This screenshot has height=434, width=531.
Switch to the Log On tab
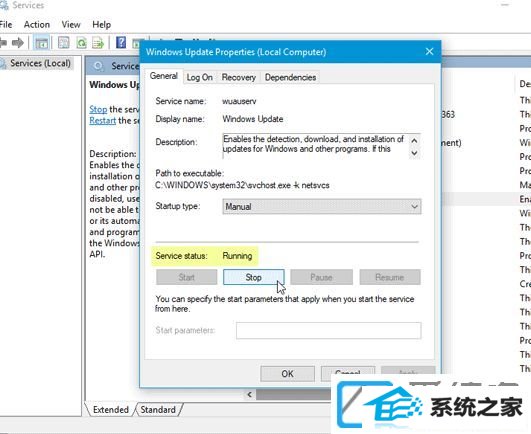199,78
